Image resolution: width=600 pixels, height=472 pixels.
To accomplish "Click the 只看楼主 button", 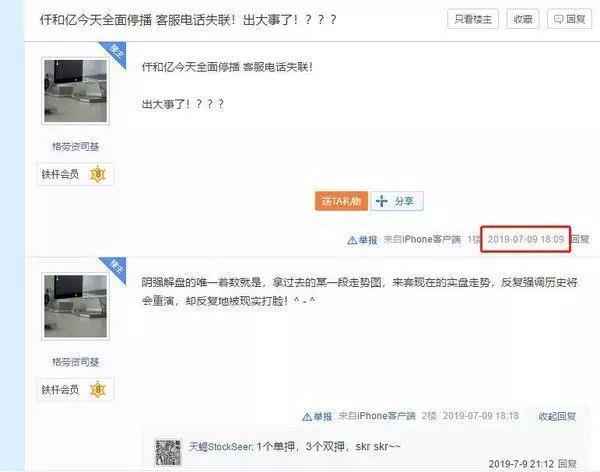I will coord(473,19).
